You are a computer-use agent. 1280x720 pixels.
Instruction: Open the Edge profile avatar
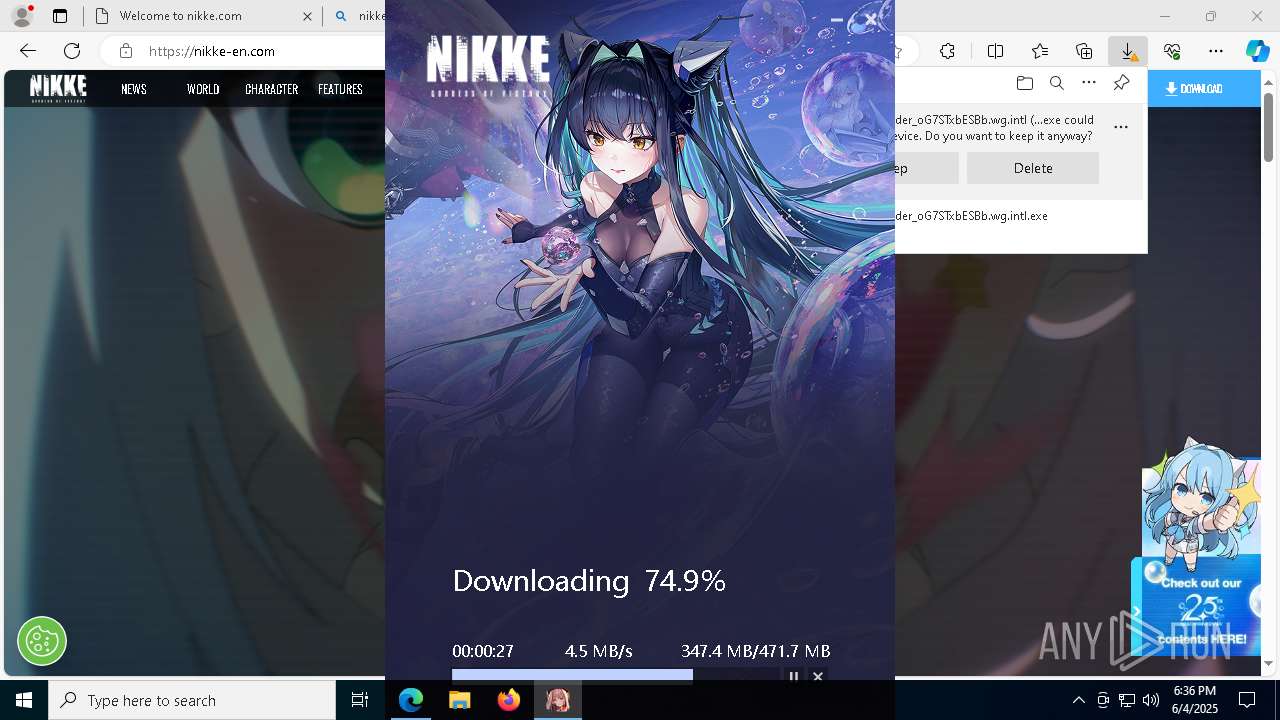(x=21, y=16)
